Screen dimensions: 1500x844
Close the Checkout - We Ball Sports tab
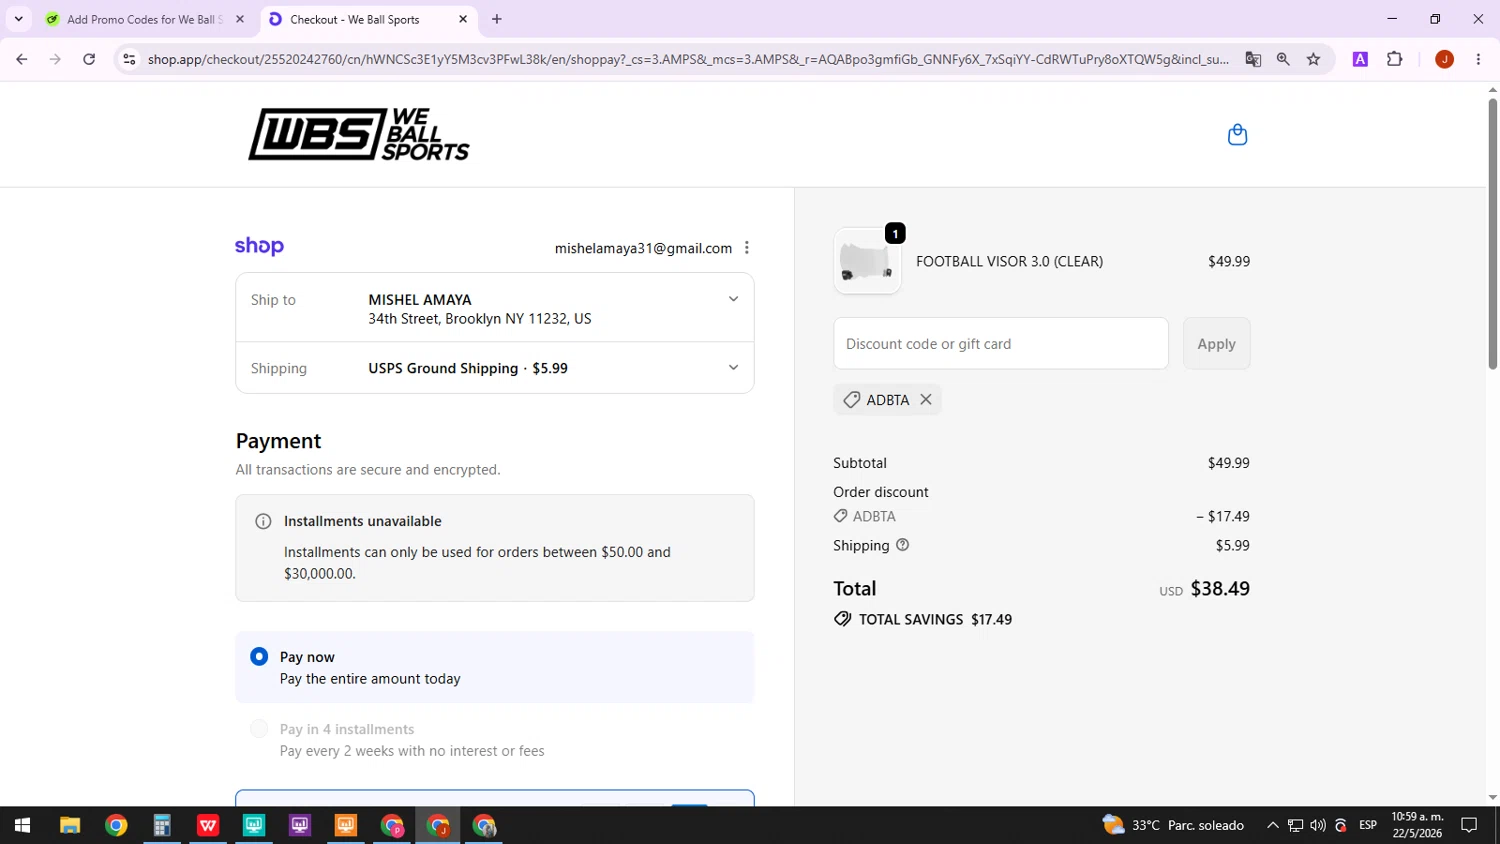(x=463, y=19)
